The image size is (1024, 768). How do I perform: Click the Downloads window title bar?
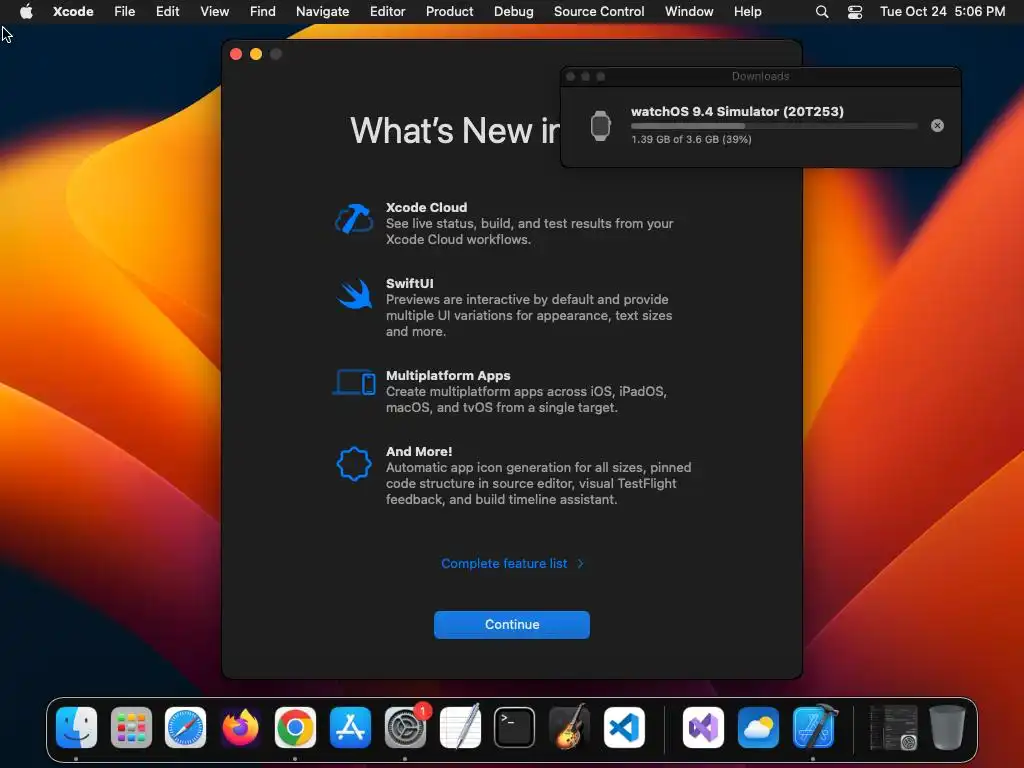760,76
